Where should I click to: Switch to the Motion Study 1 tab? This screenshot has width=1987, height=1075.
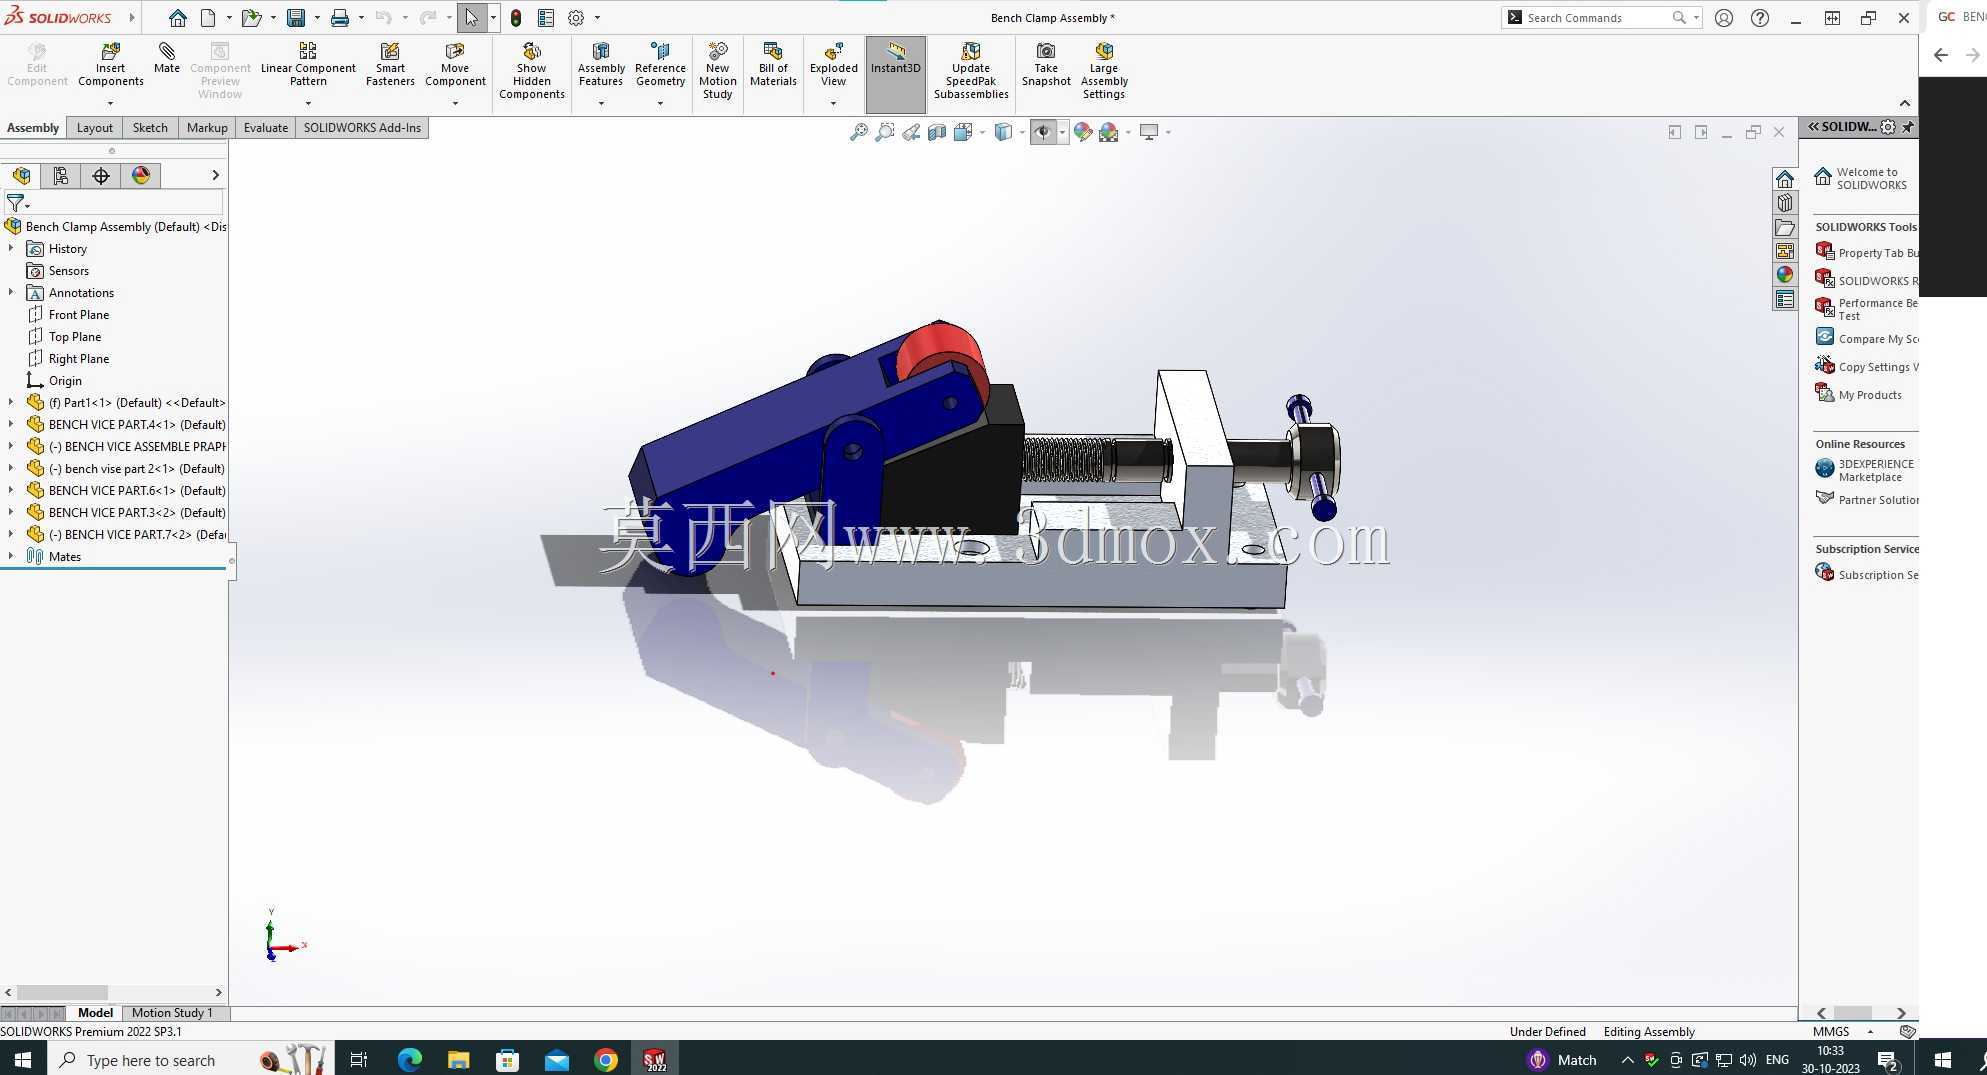172,1013
